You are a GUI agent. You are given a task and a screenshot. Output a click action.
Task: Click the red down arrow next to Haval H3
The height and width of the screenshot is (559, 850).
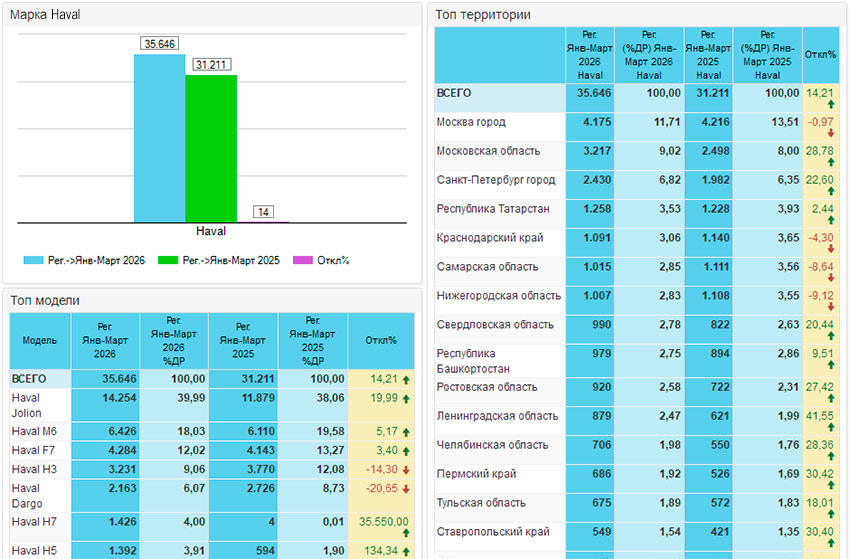pos(405,469)
